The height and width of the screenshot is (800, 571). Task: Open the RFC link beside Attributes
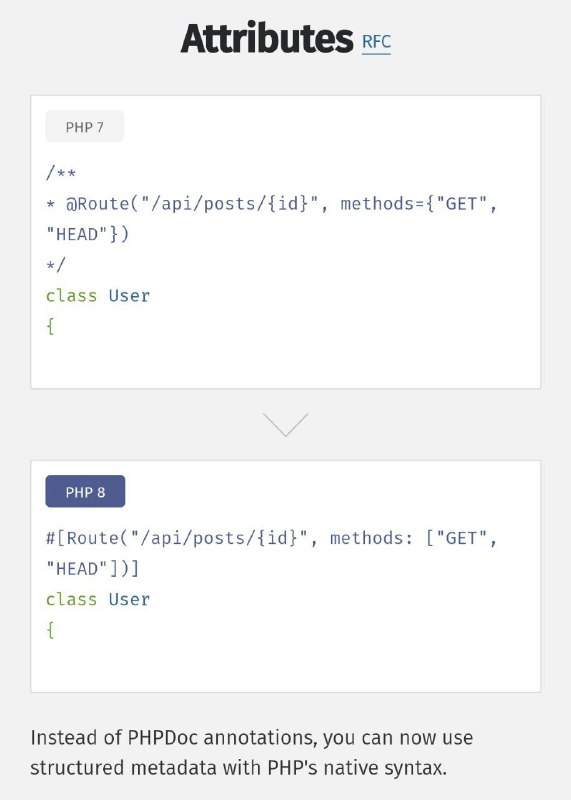pyautogui.click(x=376, y=42)
